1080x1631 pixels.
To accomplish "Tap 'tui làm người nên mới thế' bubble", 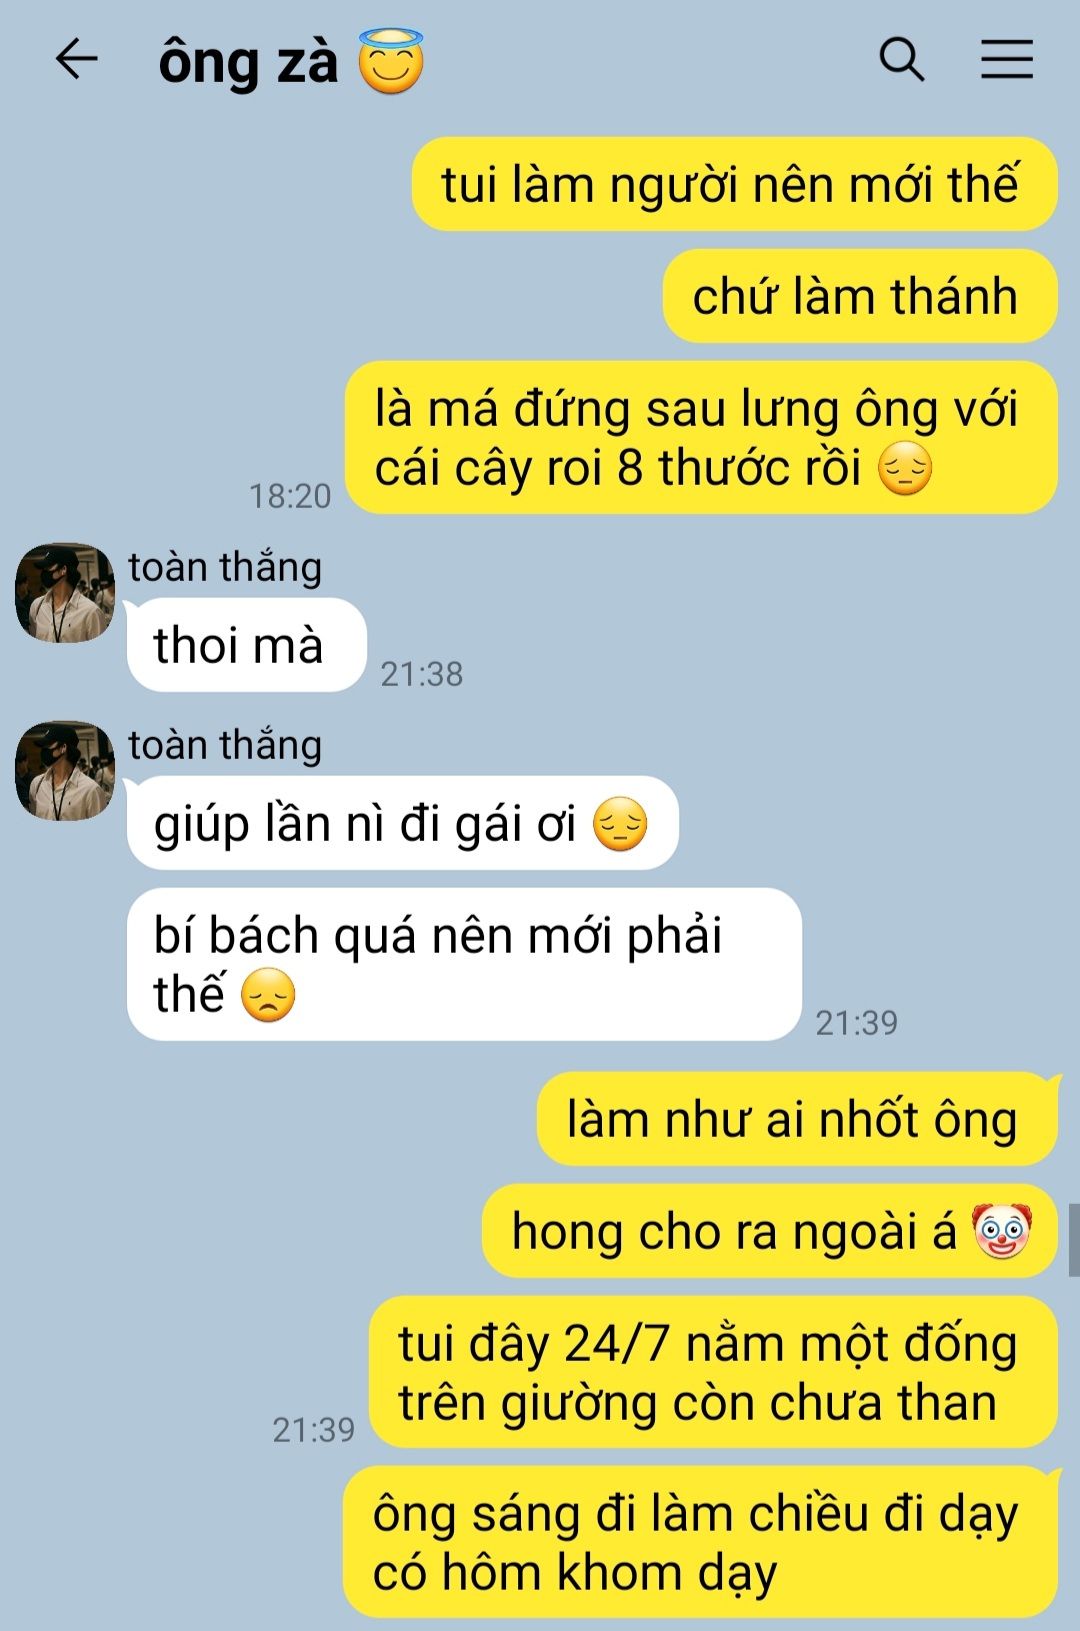I will [734, 184].
